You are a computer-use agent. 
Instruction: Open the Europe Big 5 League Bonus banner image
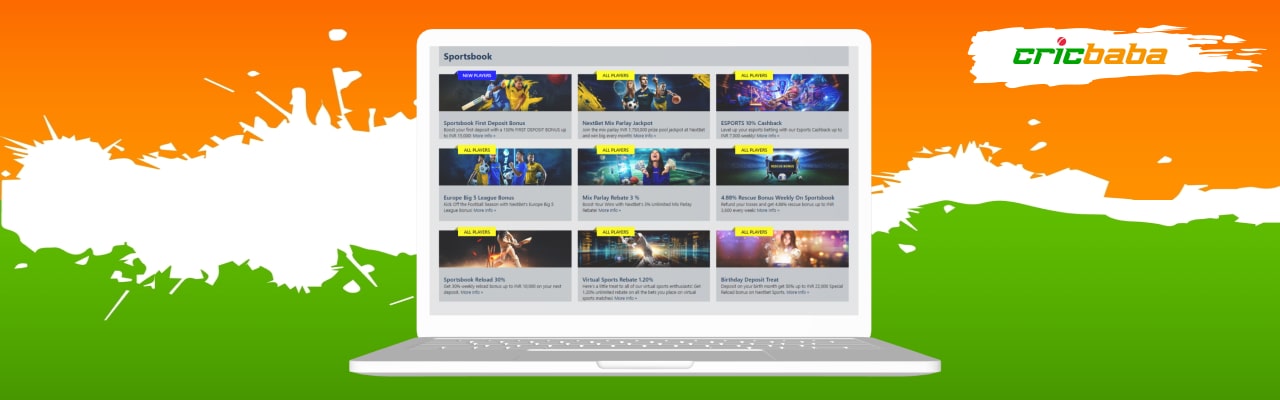505,167
